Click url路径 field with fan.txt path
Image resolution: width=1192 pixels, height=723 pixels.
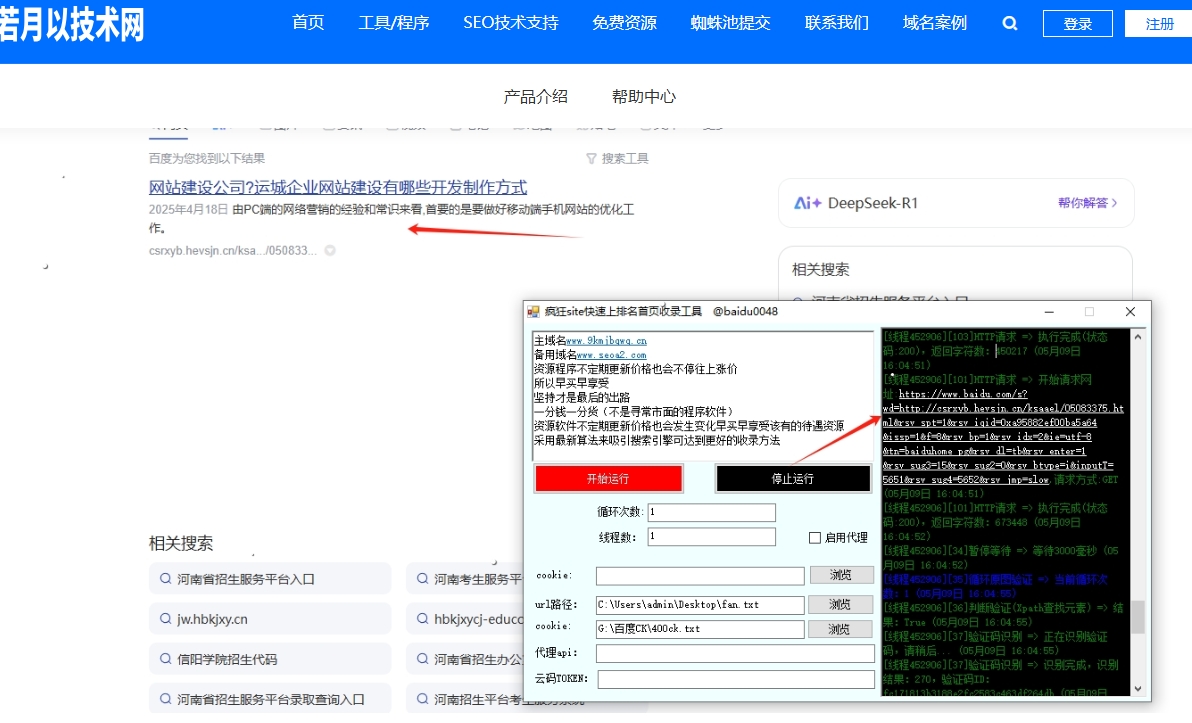pos(700,605)
